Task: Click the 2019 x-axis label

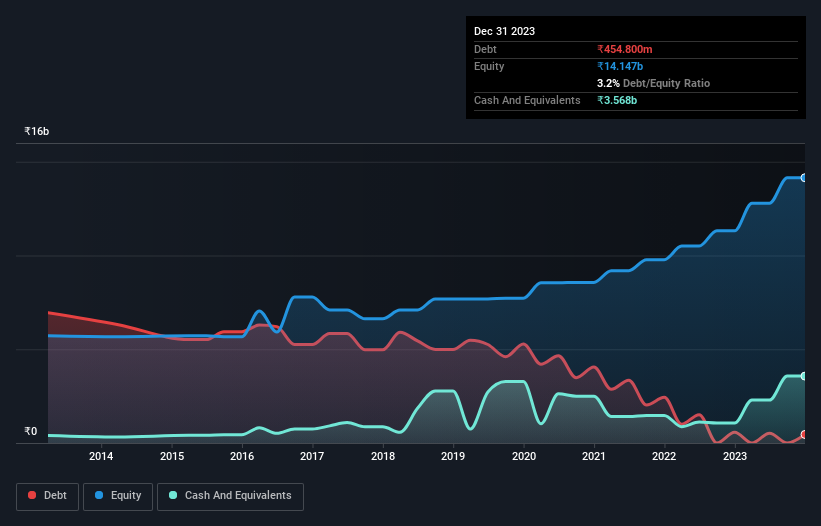Action: (x=453, y=456)
